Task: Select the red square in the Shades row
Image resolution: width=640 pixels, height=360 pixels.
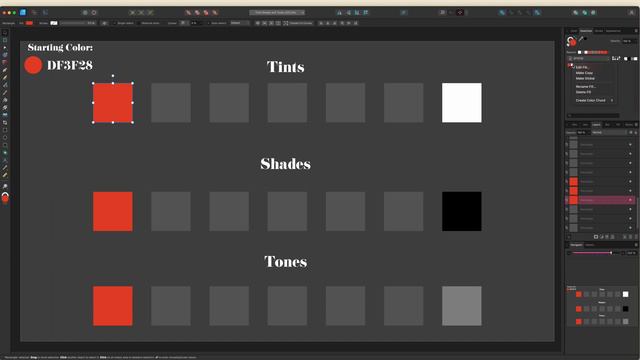Action: [x=113, y=211]
